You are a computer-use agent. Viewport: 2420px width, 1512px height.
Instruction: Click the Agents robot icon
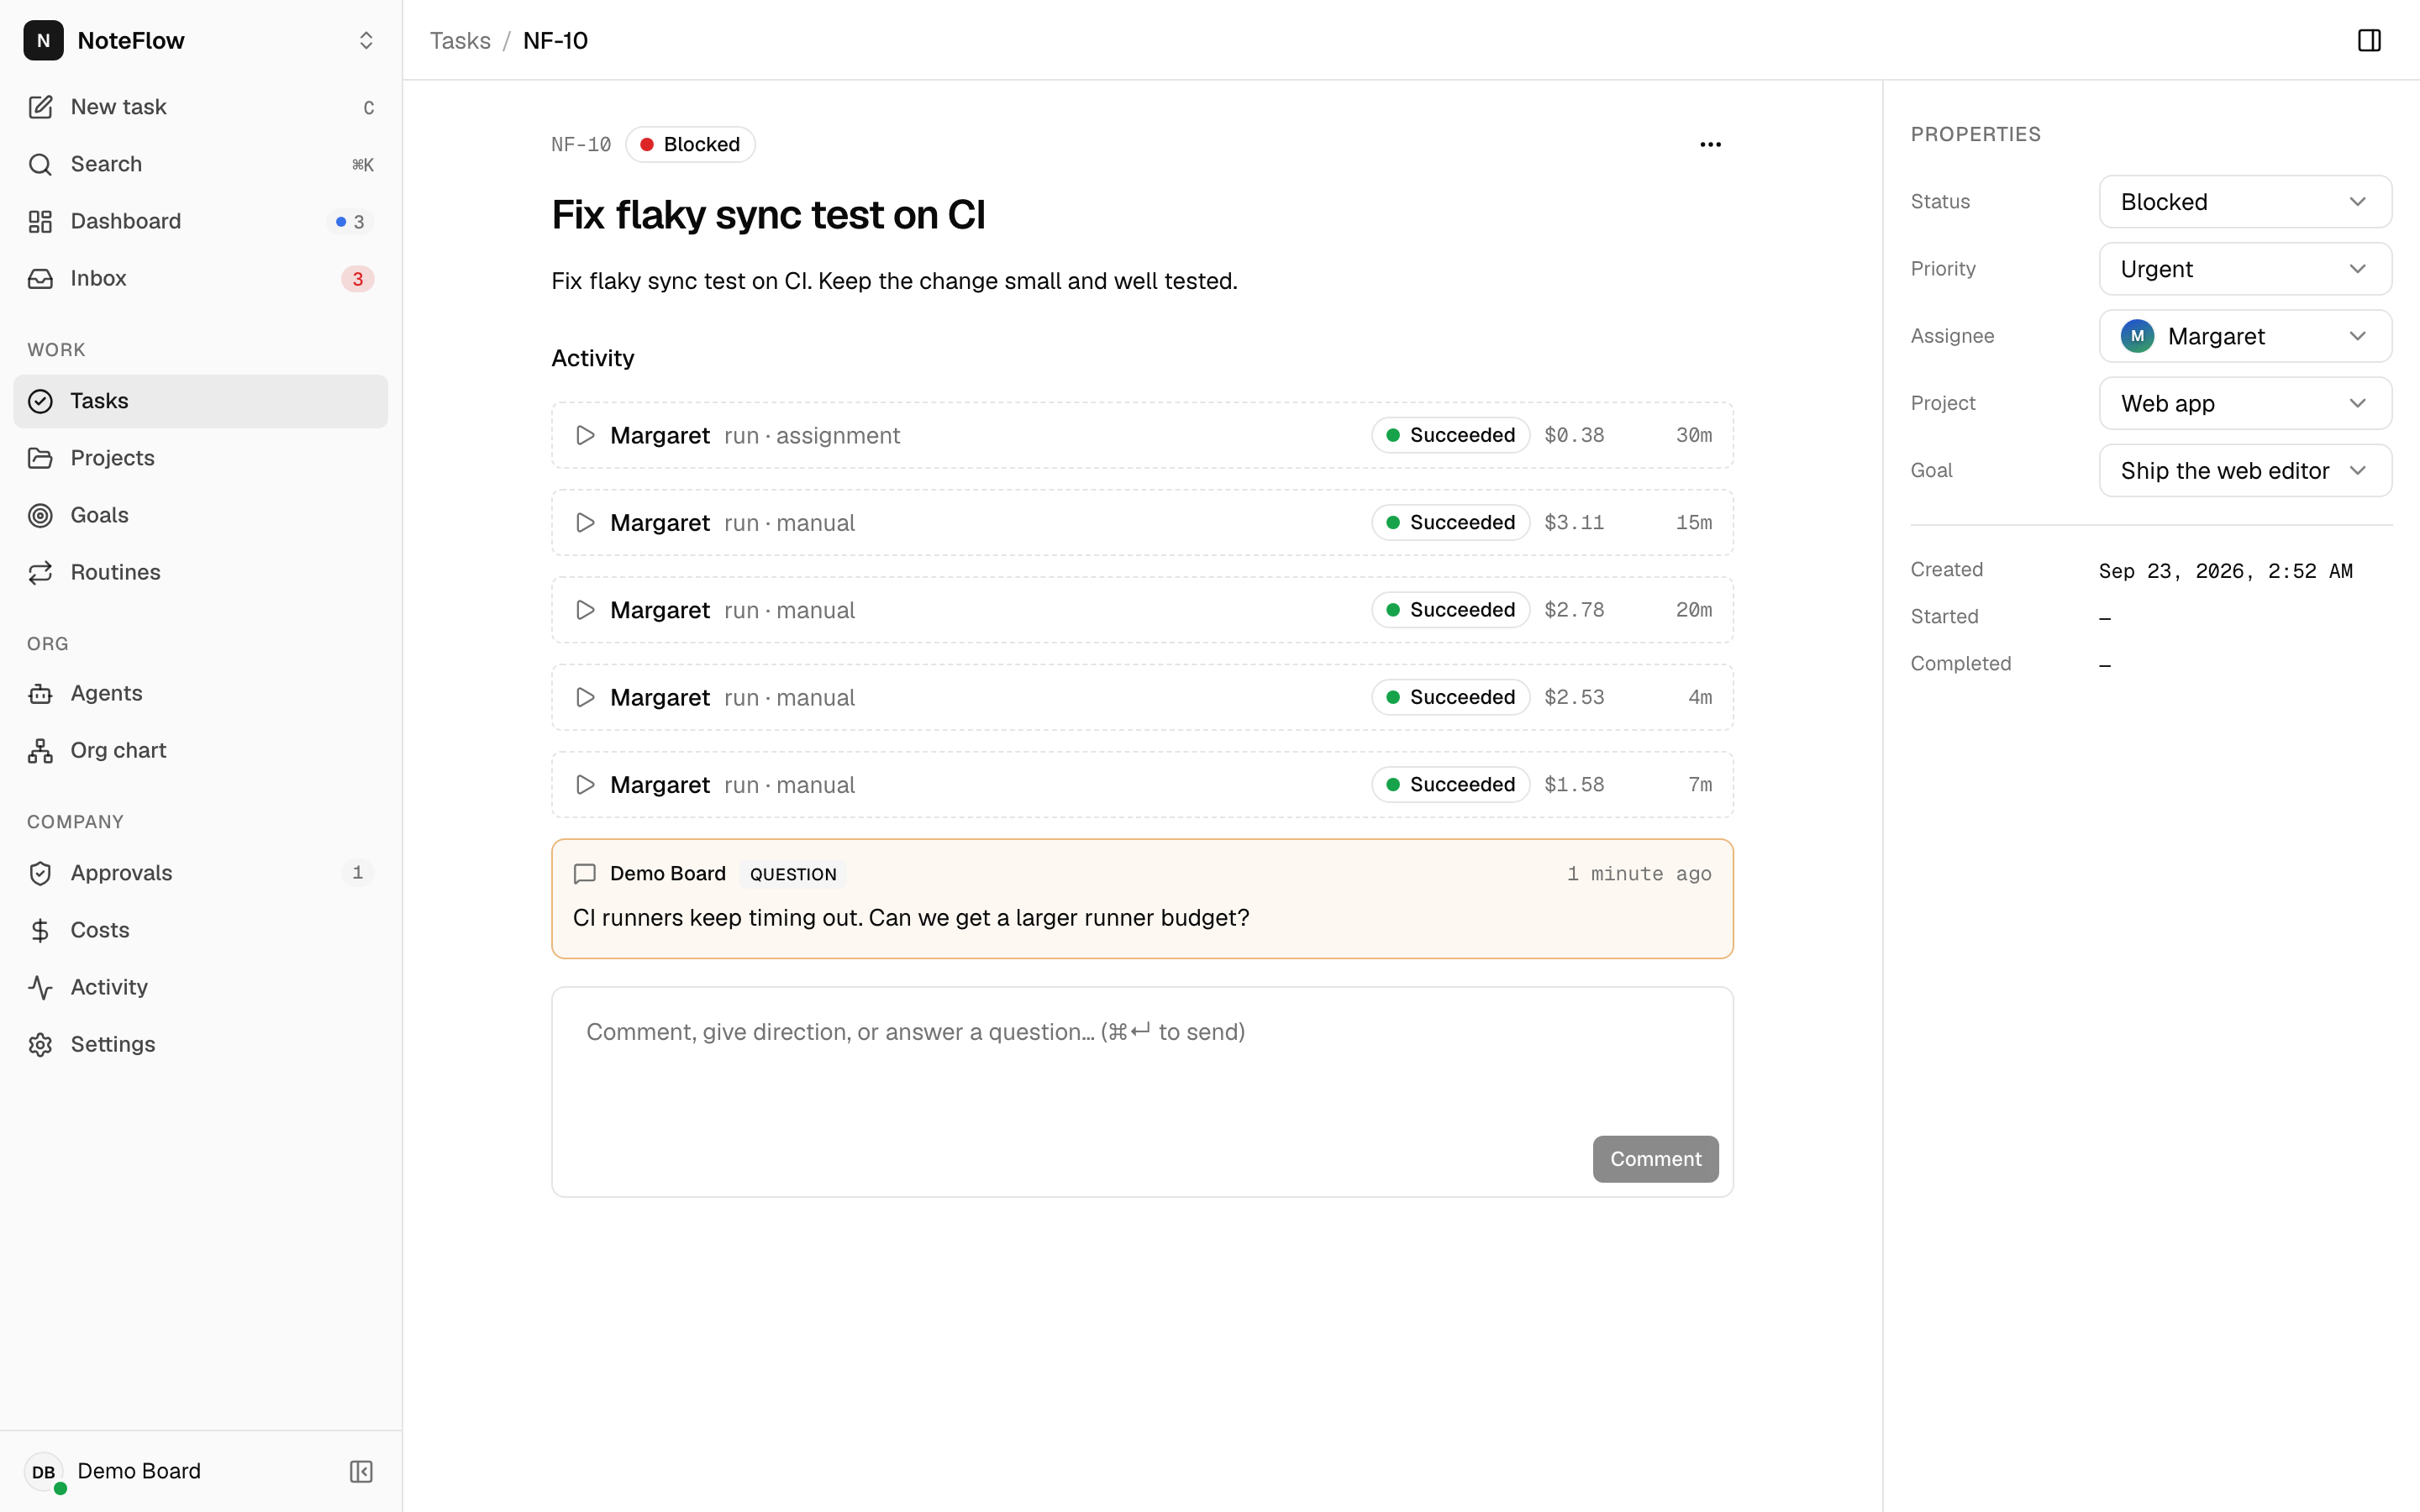pyautogui.click(x=40, y=693)
